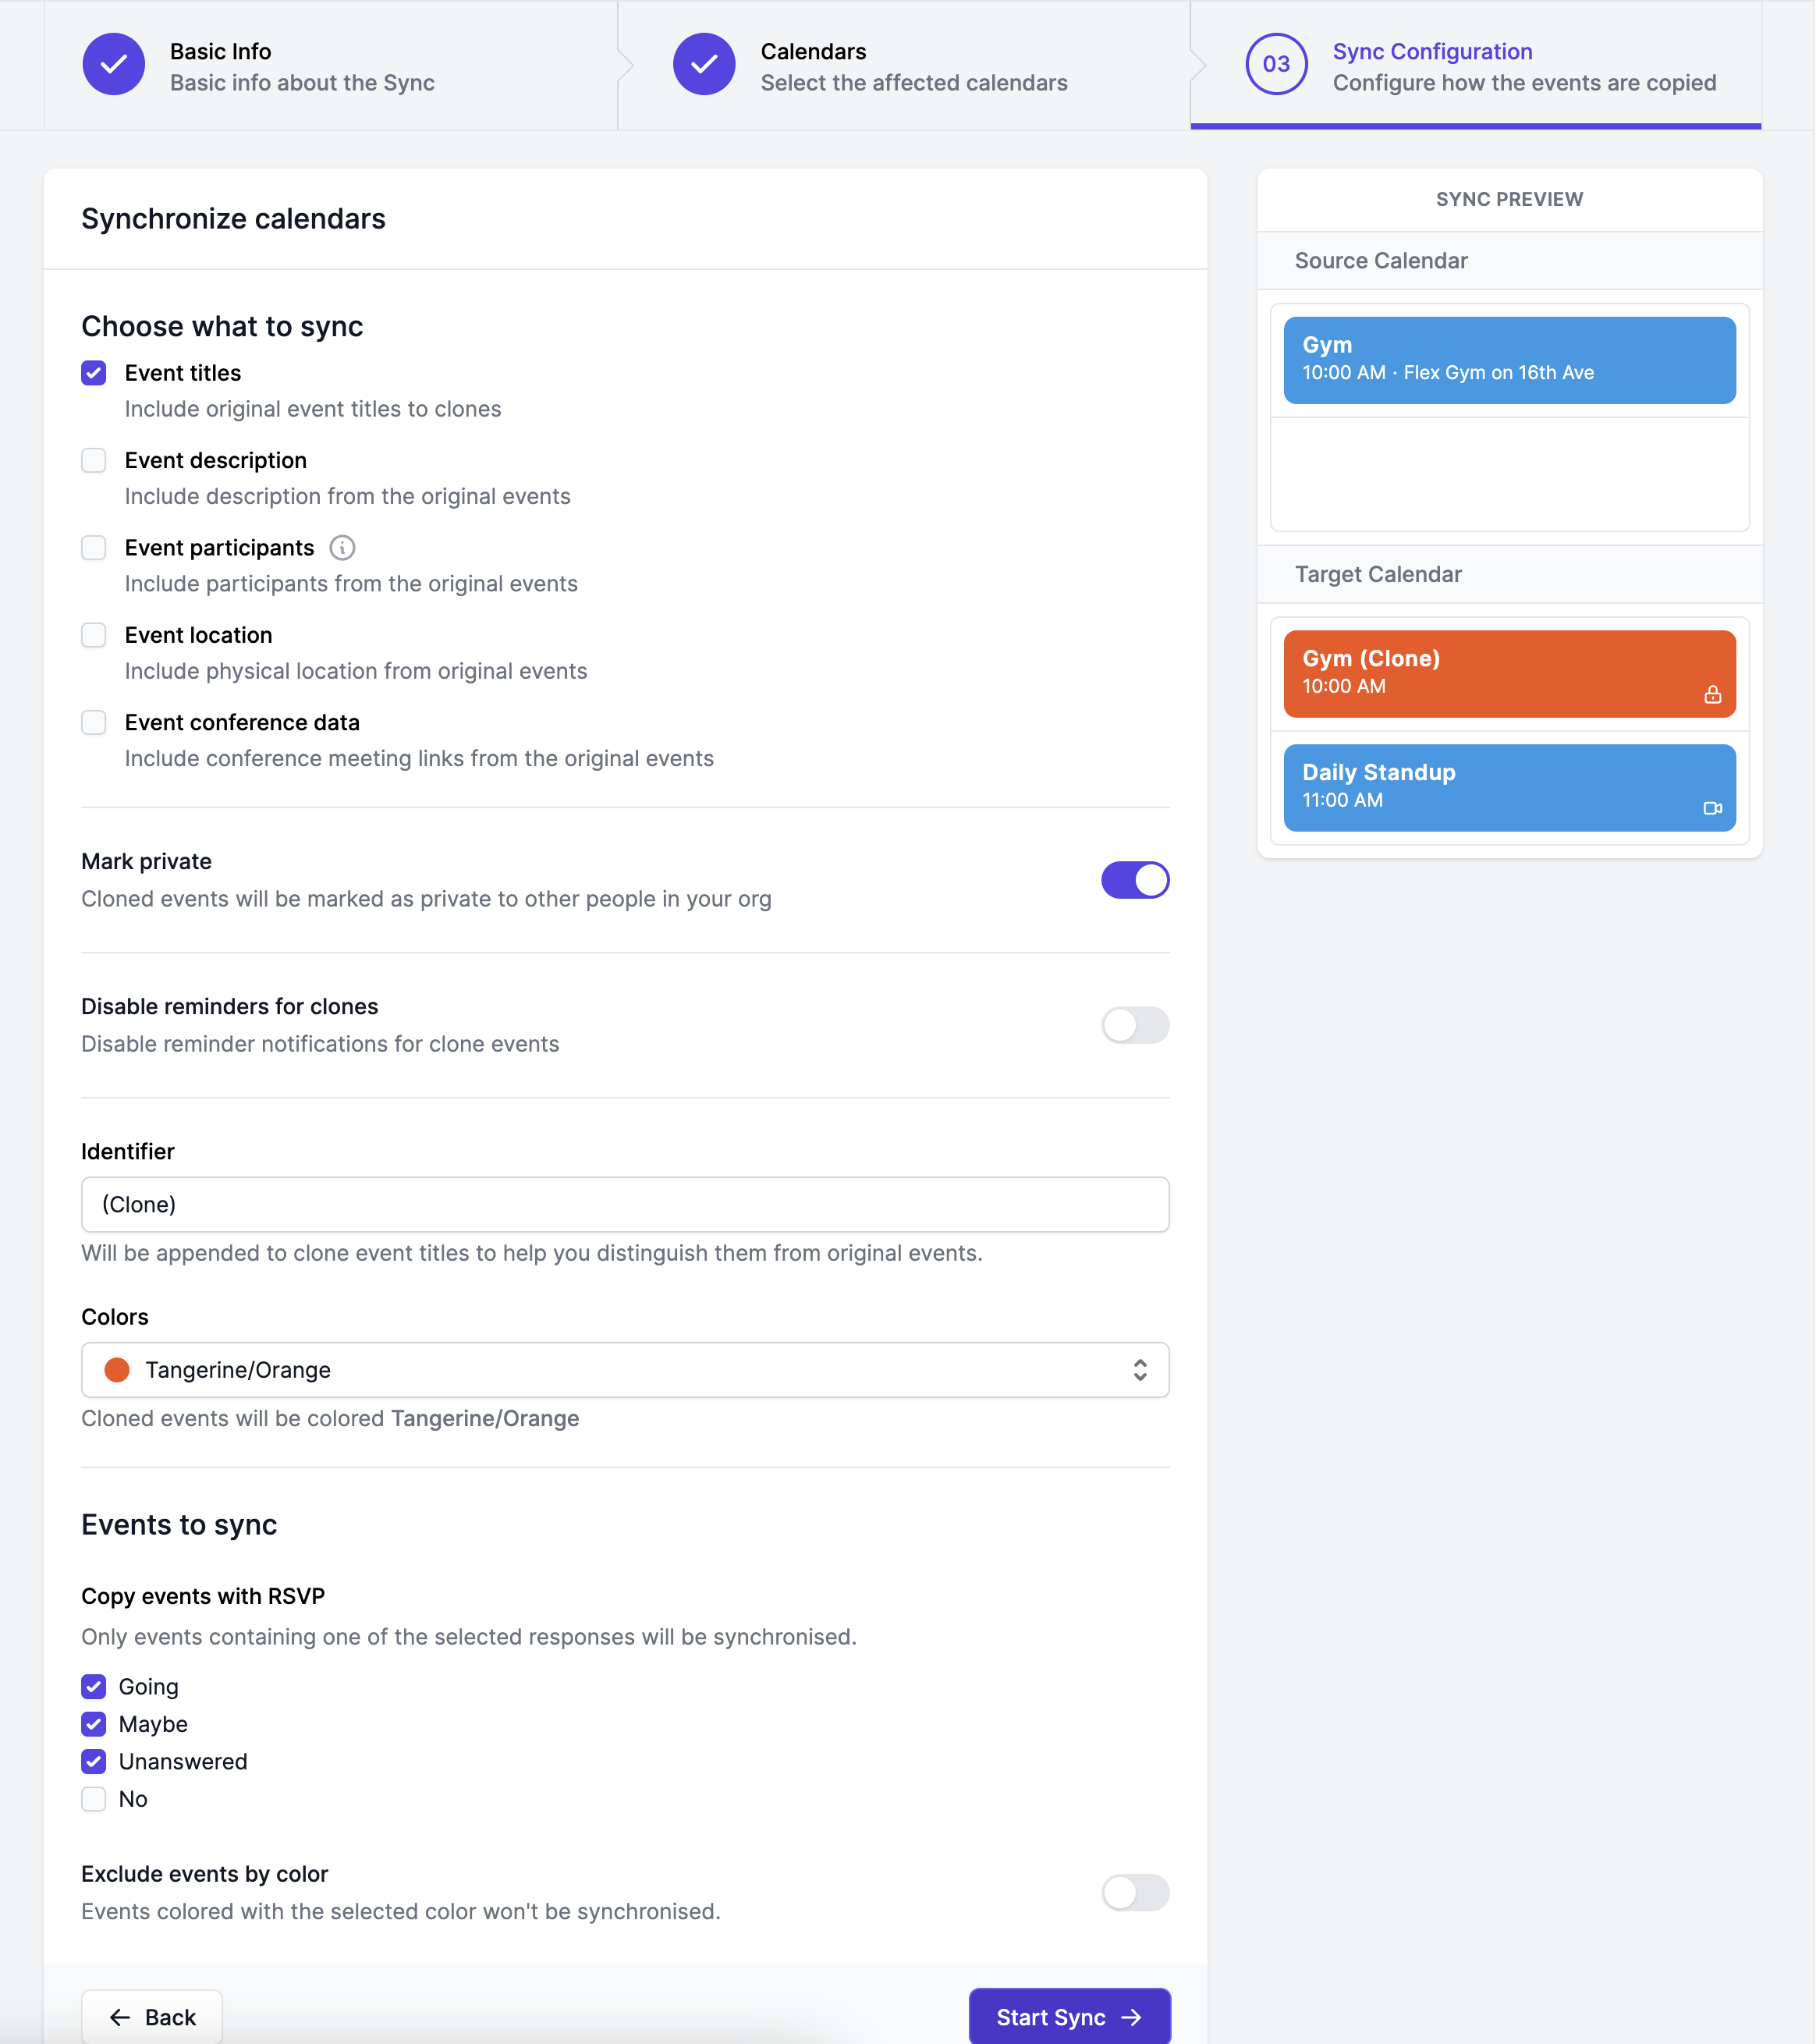Uncheck the Event titles checkbox

94,373
